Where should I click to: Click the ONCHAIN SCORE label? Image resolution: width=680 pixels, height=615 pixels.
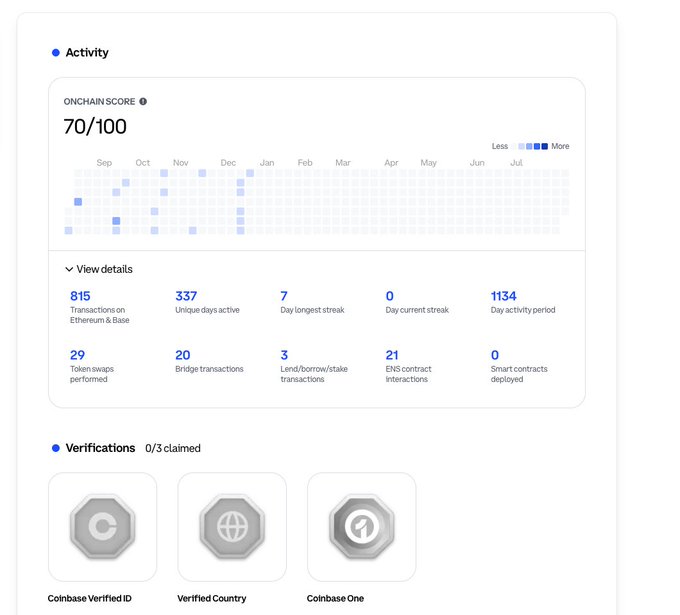coord(99,101)
